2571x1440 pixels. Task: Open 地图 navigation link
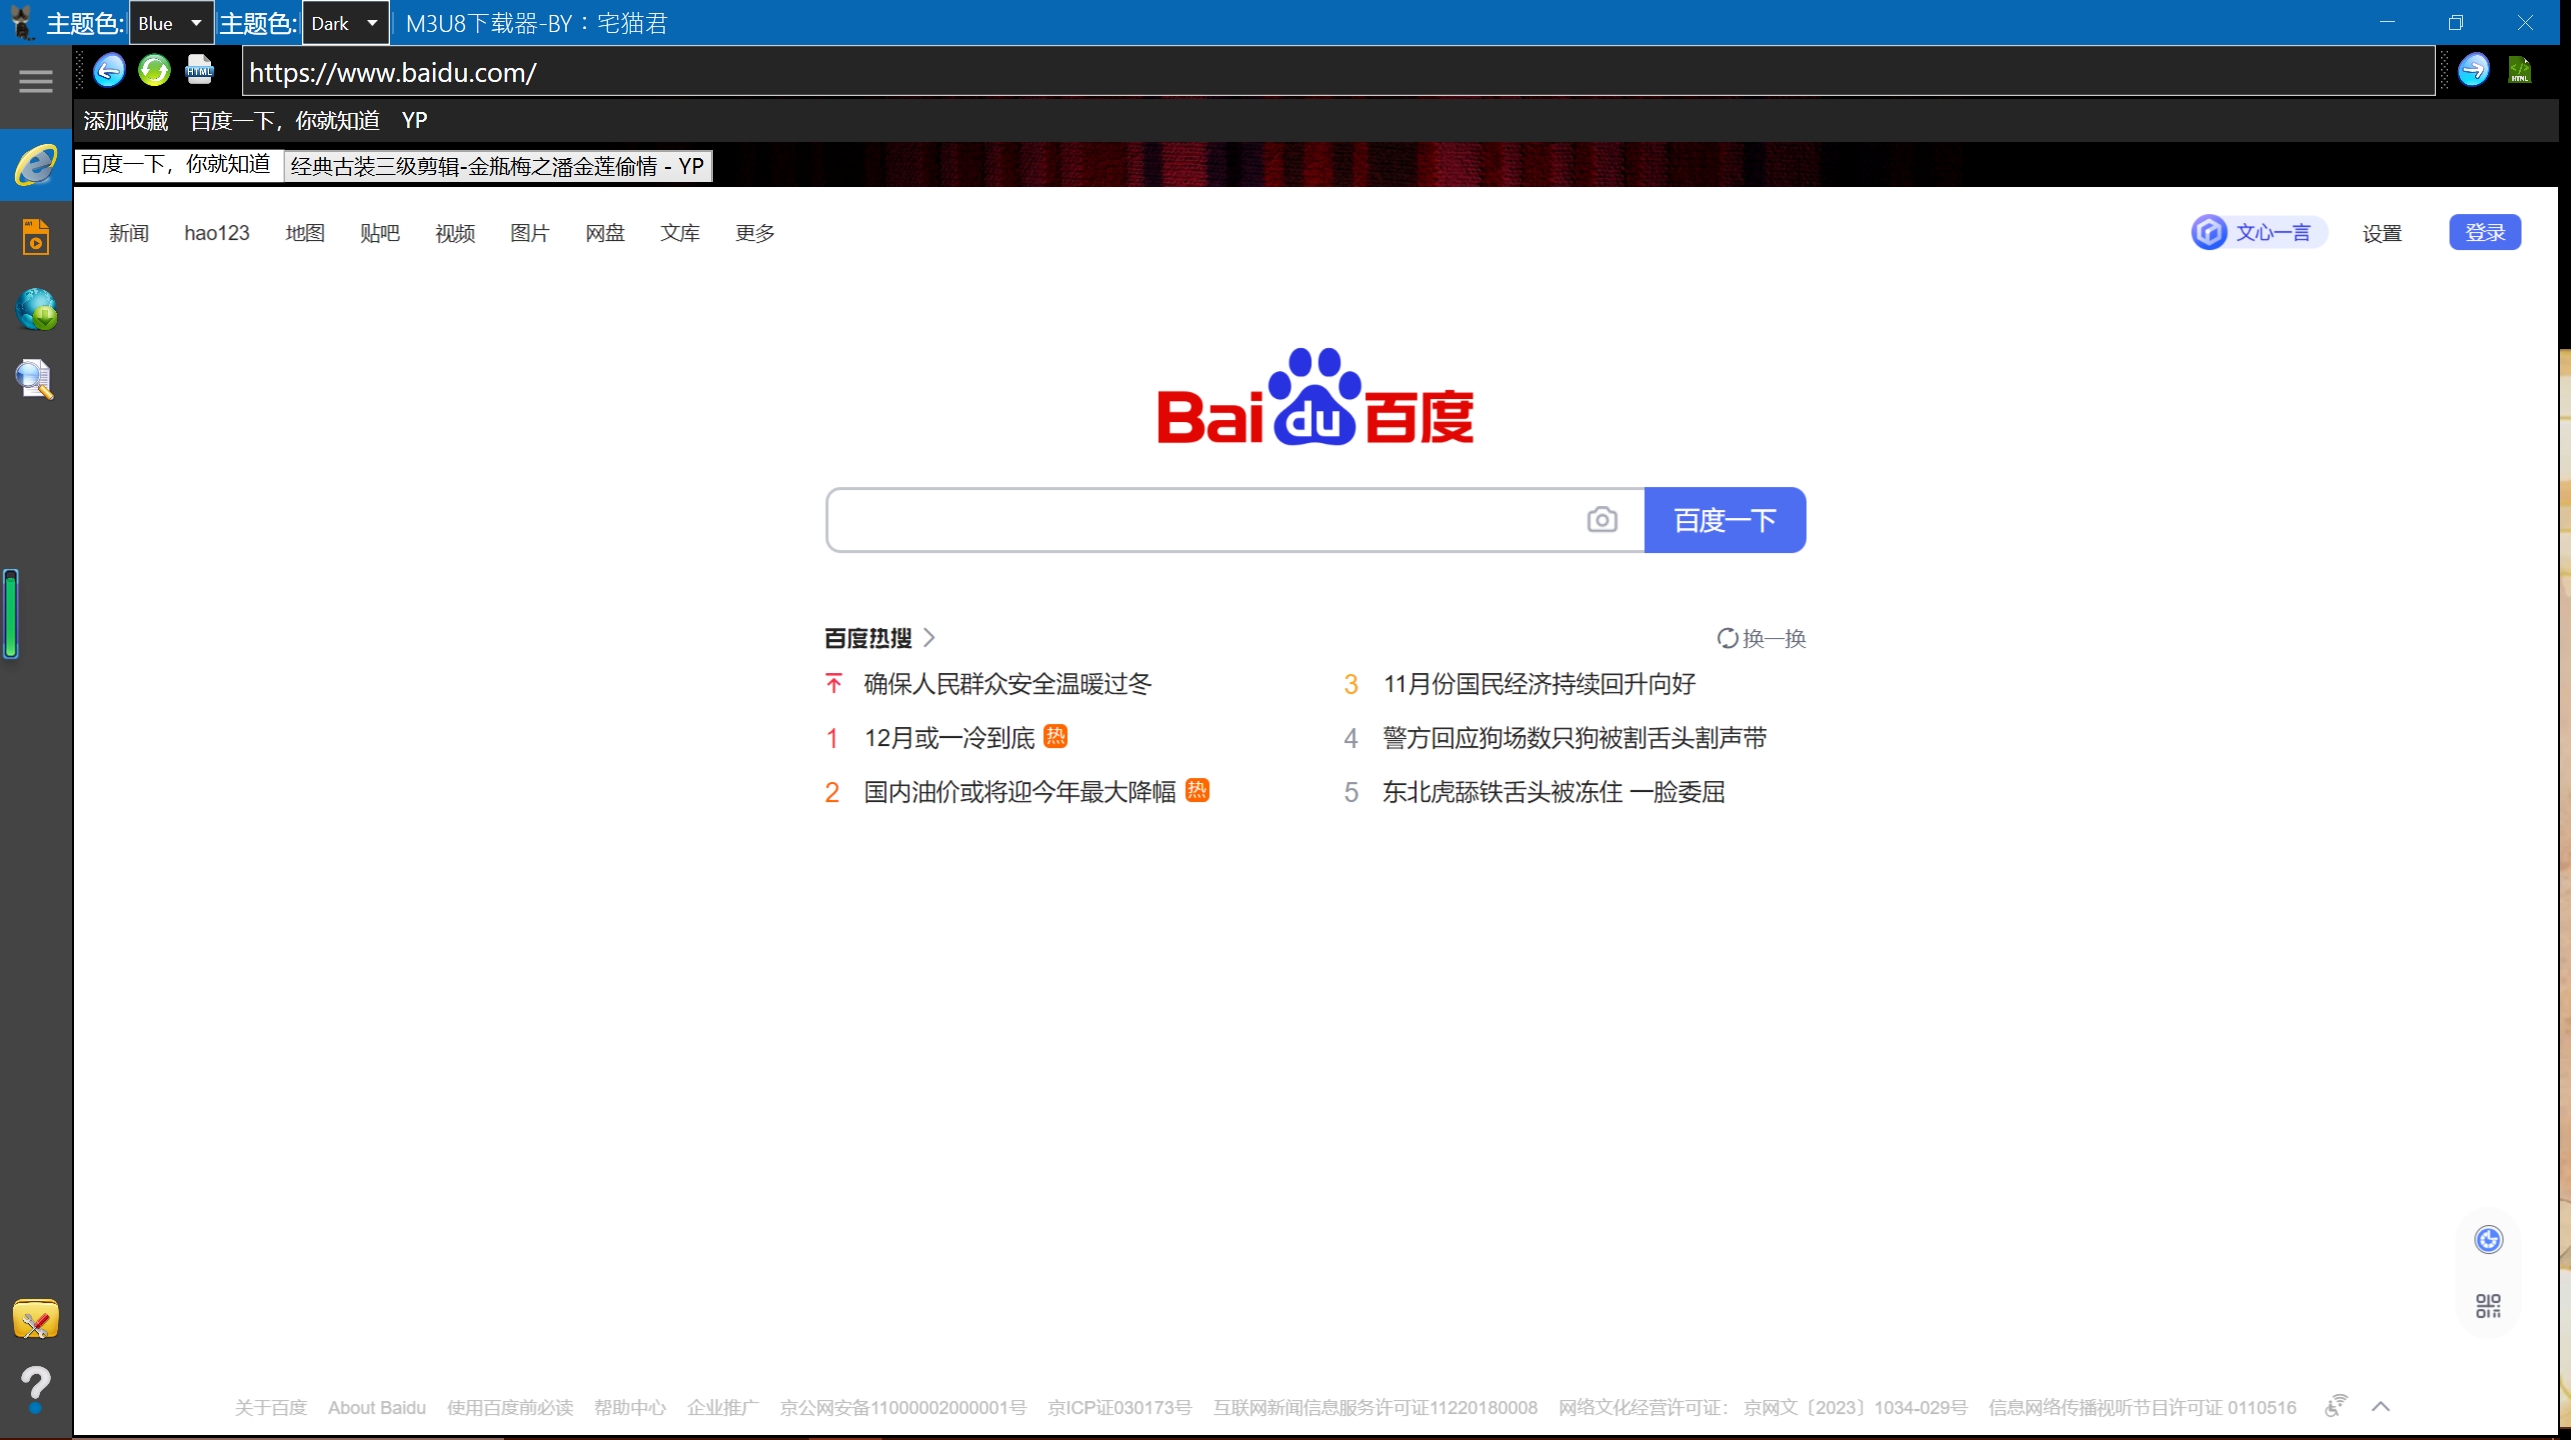[305, 233]
